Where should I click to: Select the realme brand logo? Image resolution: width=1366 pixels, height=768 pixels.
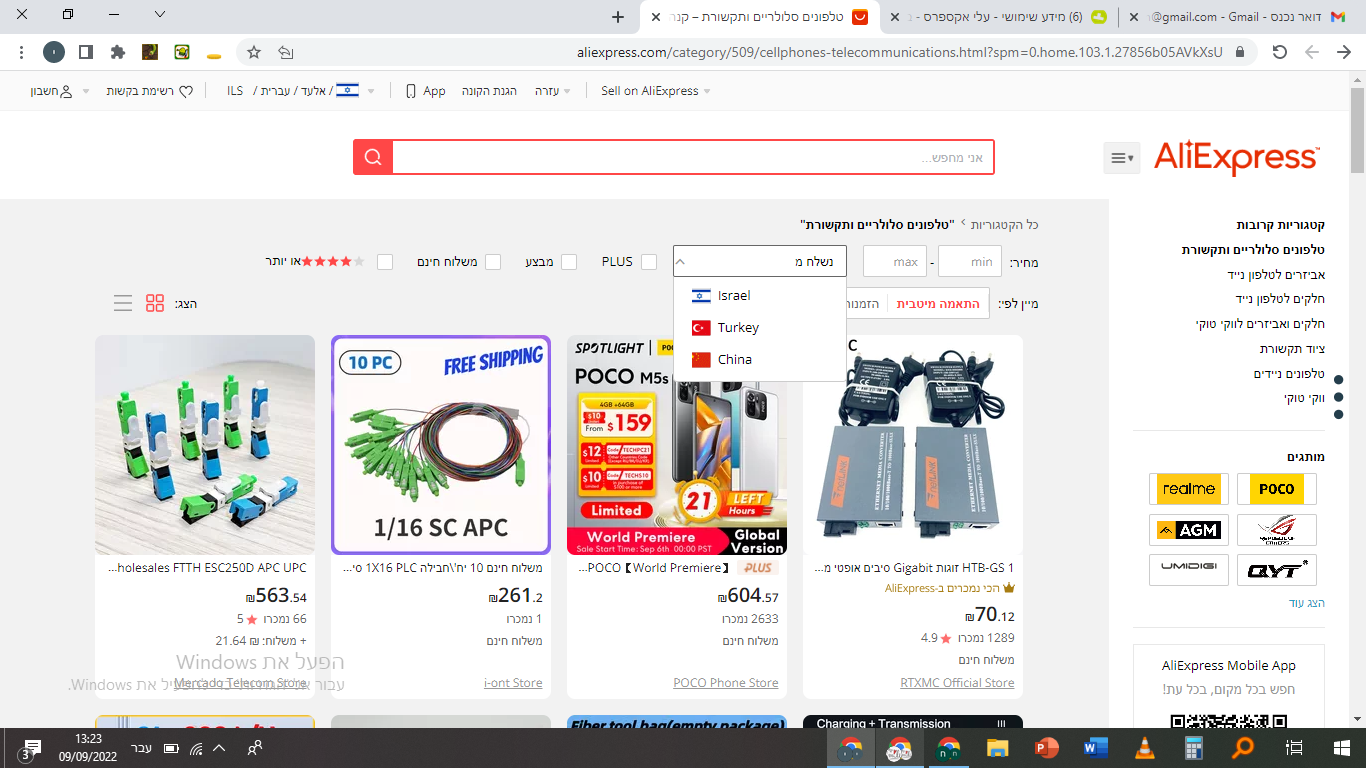(x=1189, y=489)
